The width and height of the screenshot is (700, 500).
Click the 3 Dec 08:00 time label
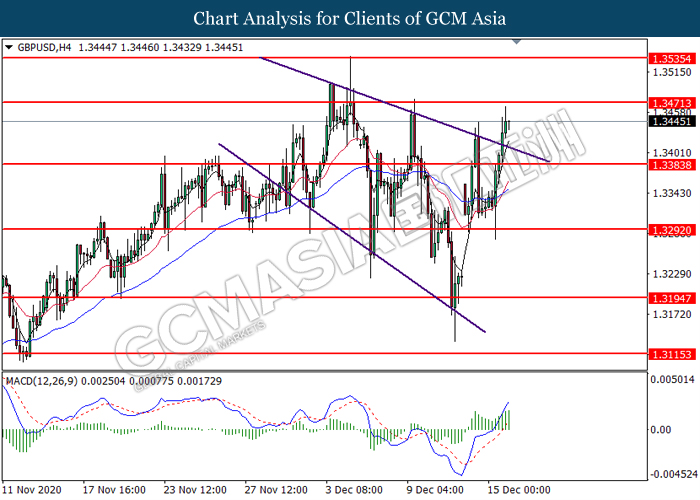click(x=354, y=490)
